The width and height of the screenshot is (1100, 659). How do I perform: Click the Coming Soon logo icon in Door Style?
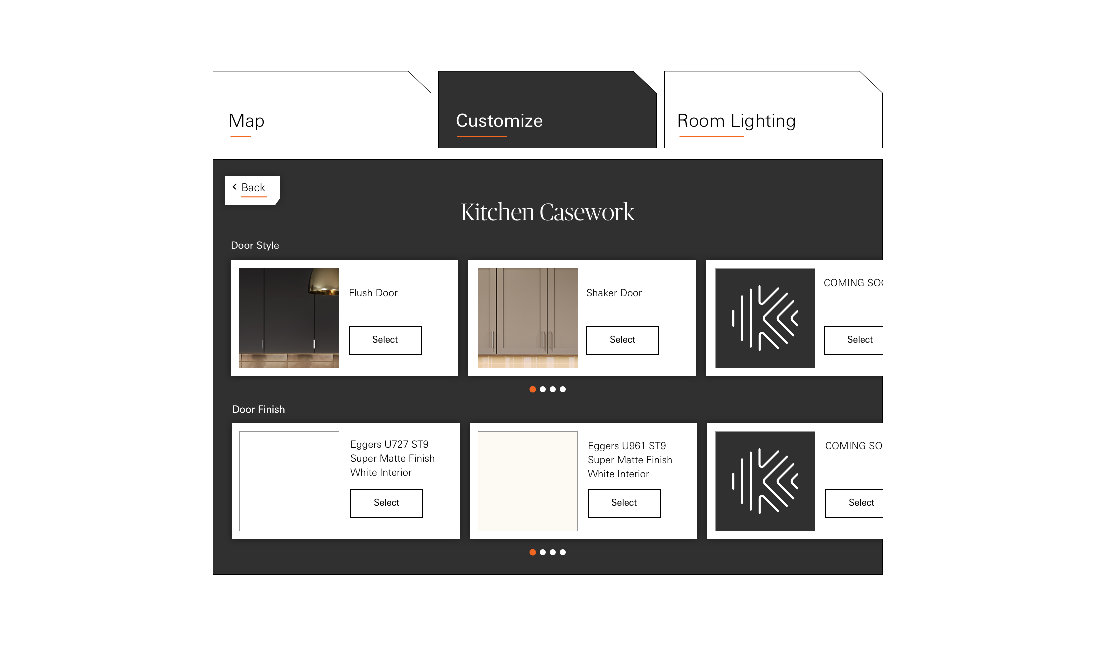click(x=765, y=318)
